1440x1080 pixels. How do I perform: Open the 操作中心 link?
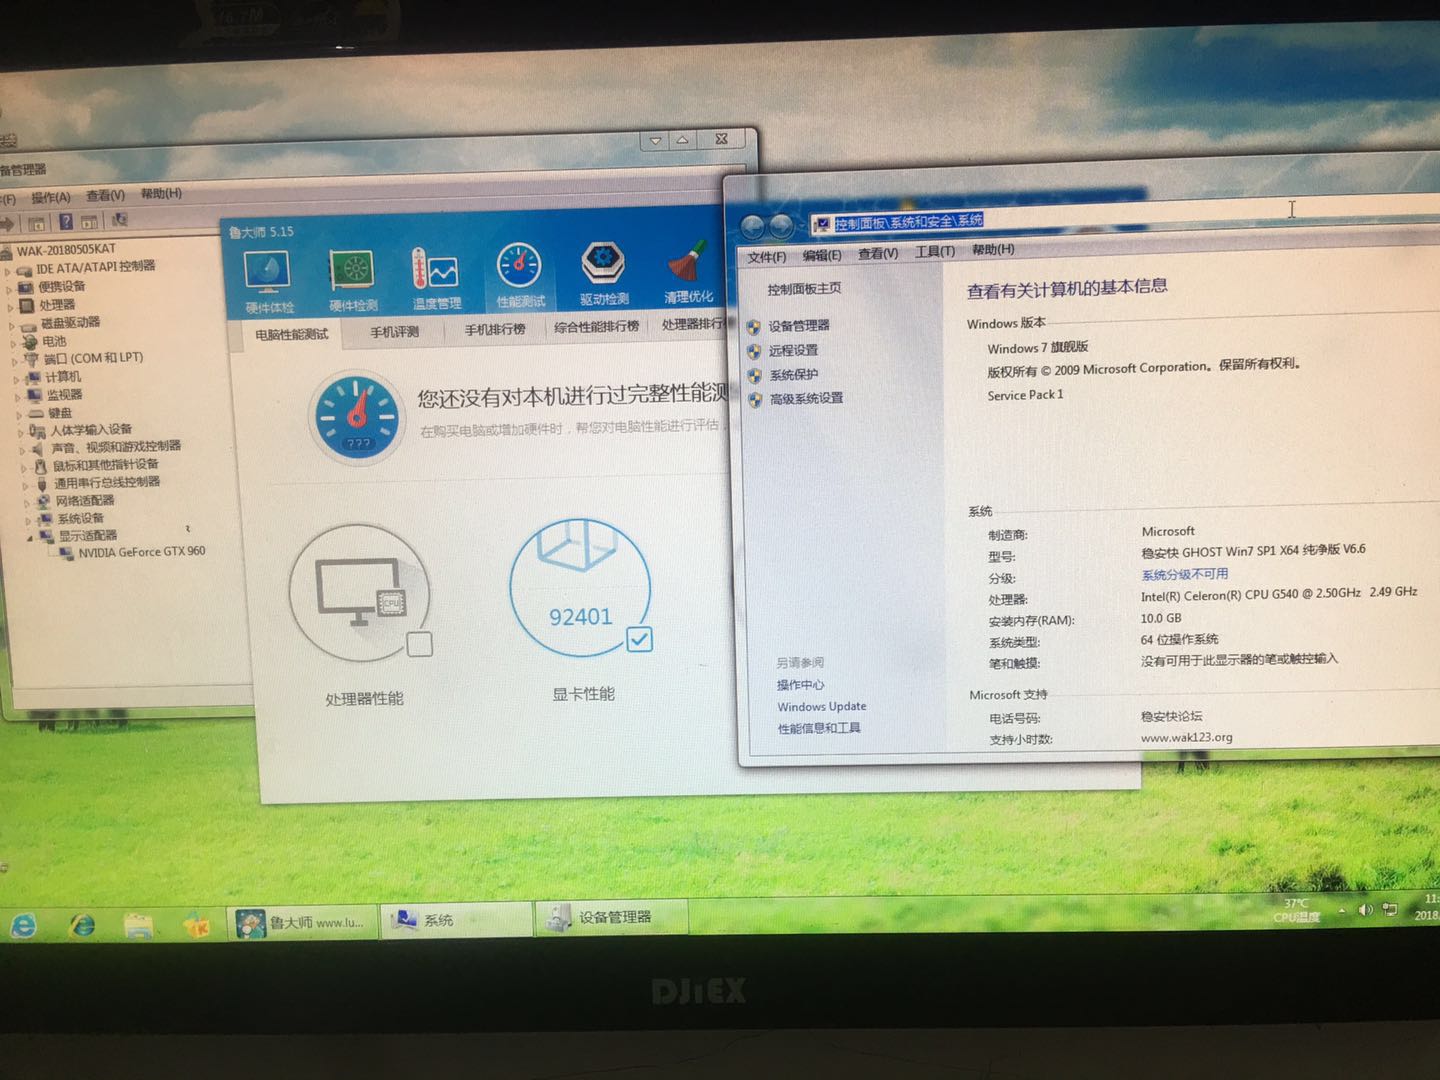click(801, 685)
